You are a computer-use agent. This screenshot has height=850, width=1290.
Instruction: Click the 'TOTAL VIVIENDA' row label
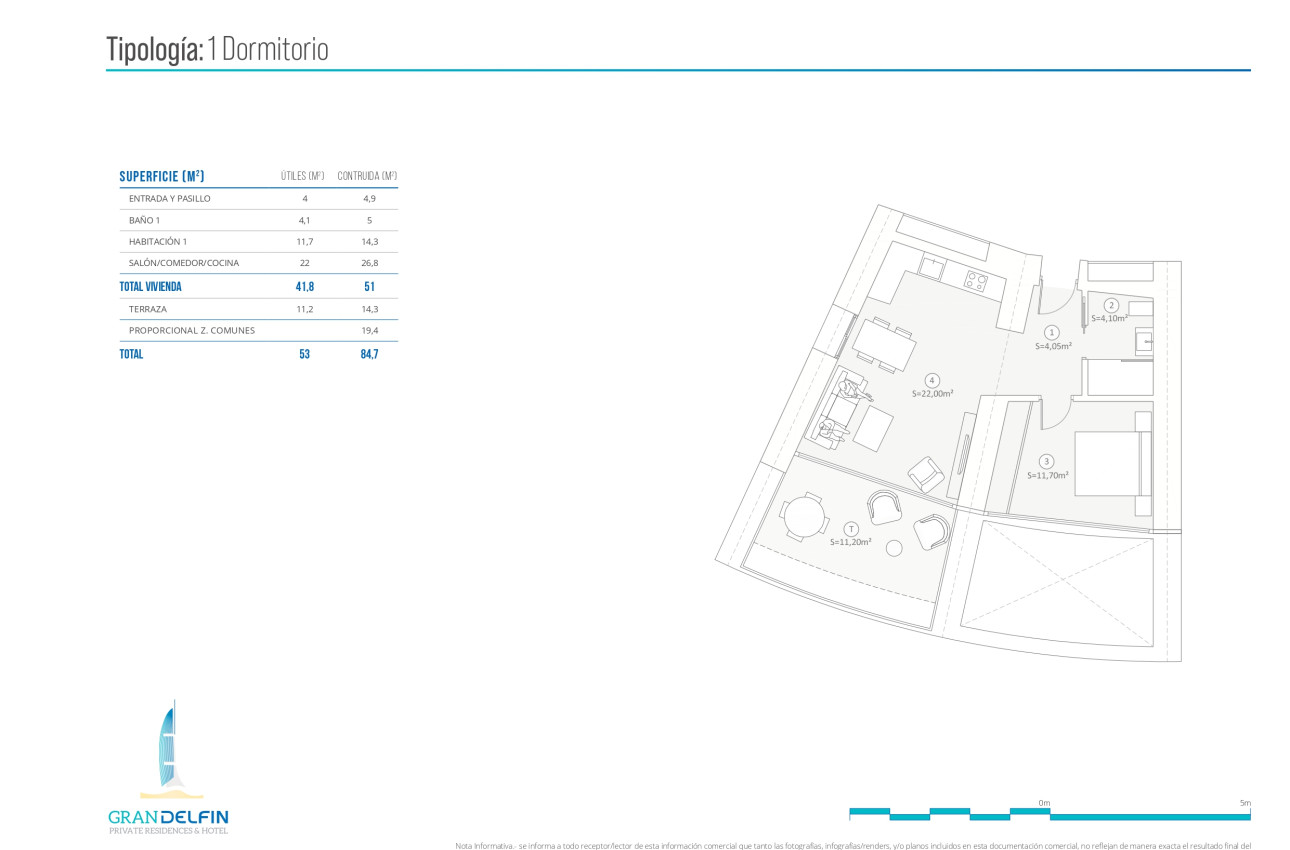tap(150, 286)
